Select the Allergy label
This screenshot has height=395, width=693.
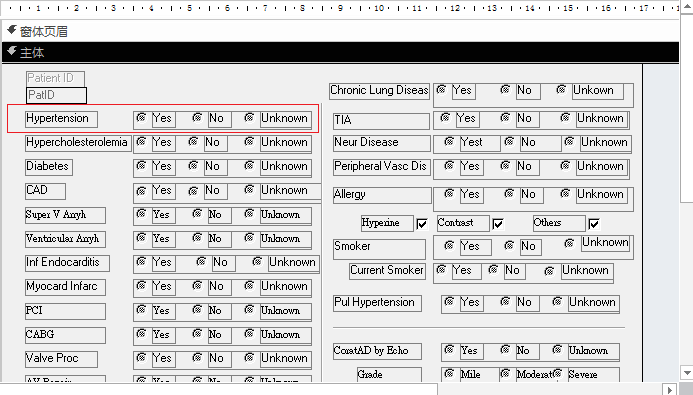click(x=382, y=195)
